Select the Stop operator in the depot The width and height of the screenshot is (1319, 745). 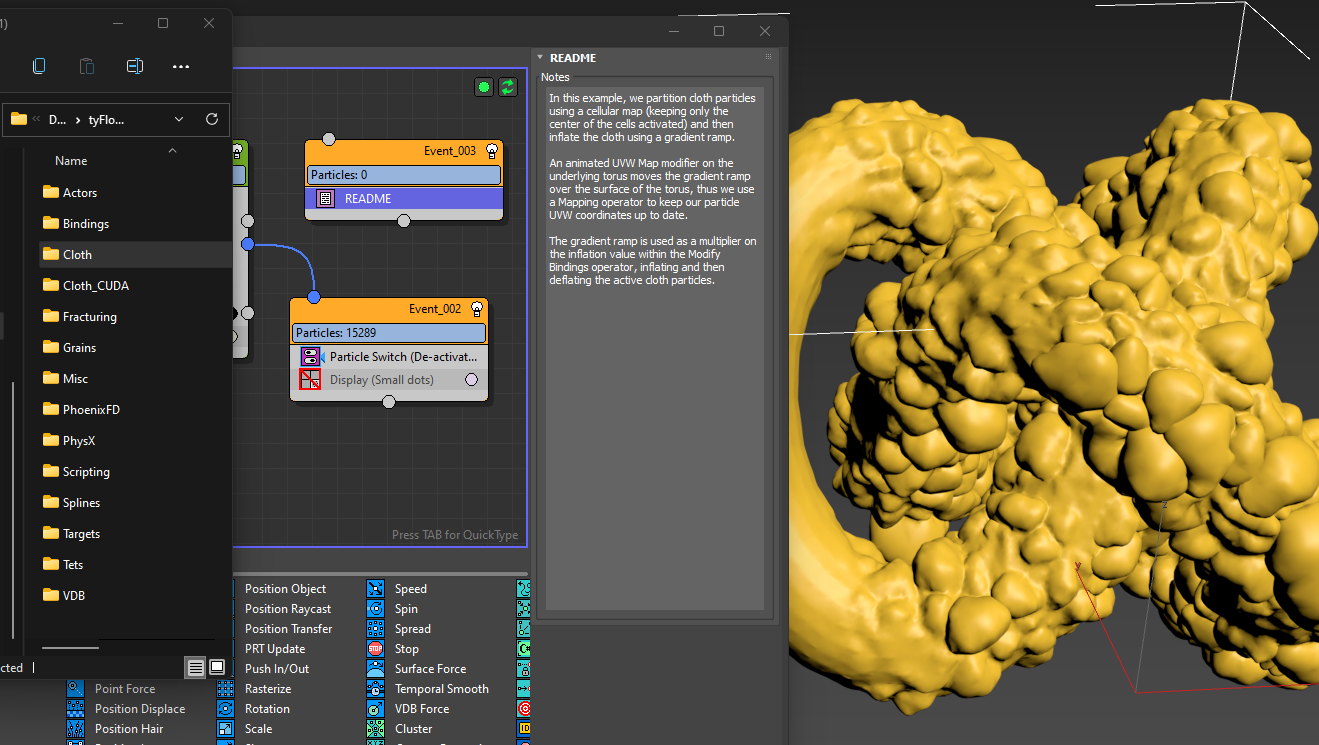point(406,648)
